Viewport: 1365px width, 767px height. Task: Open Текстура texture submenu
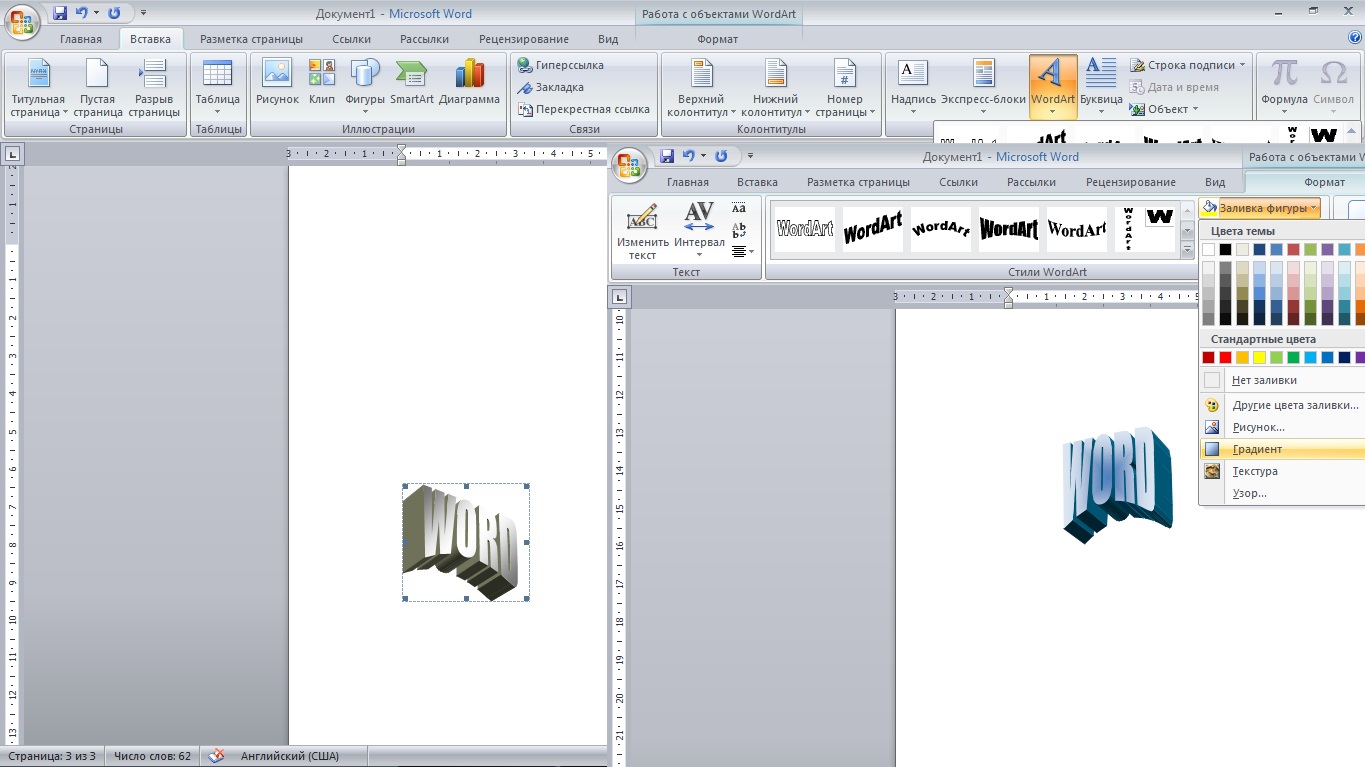click(x=1282, y=471)
